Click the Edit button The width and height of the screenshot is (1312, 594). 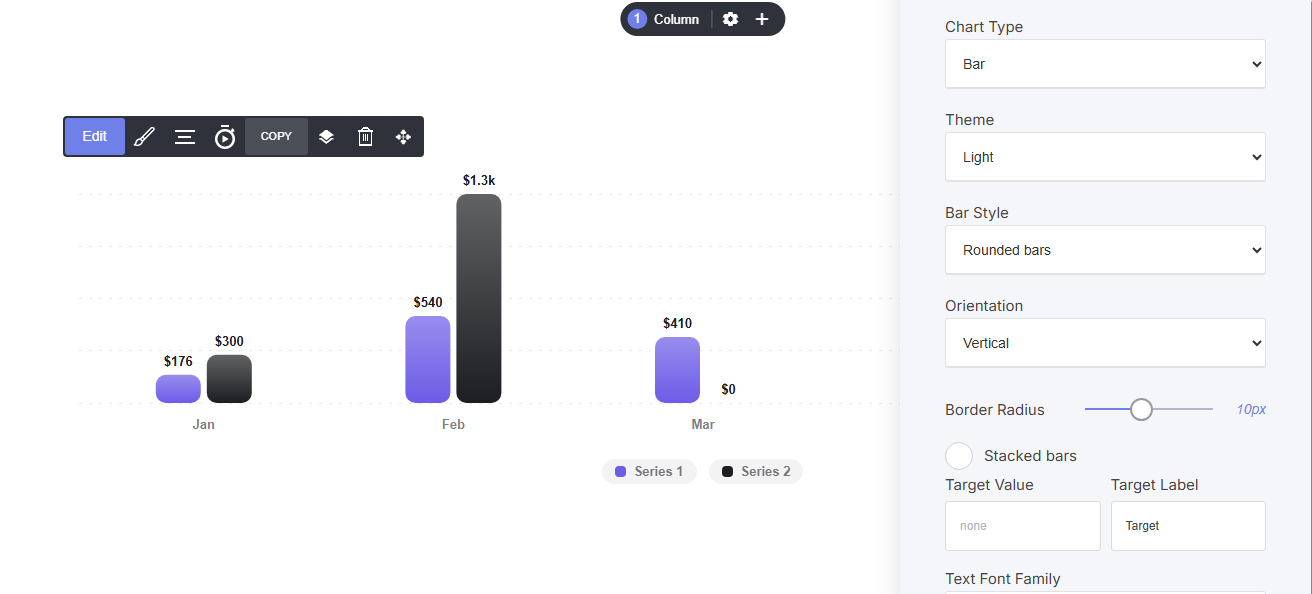(x=95, y=137)
